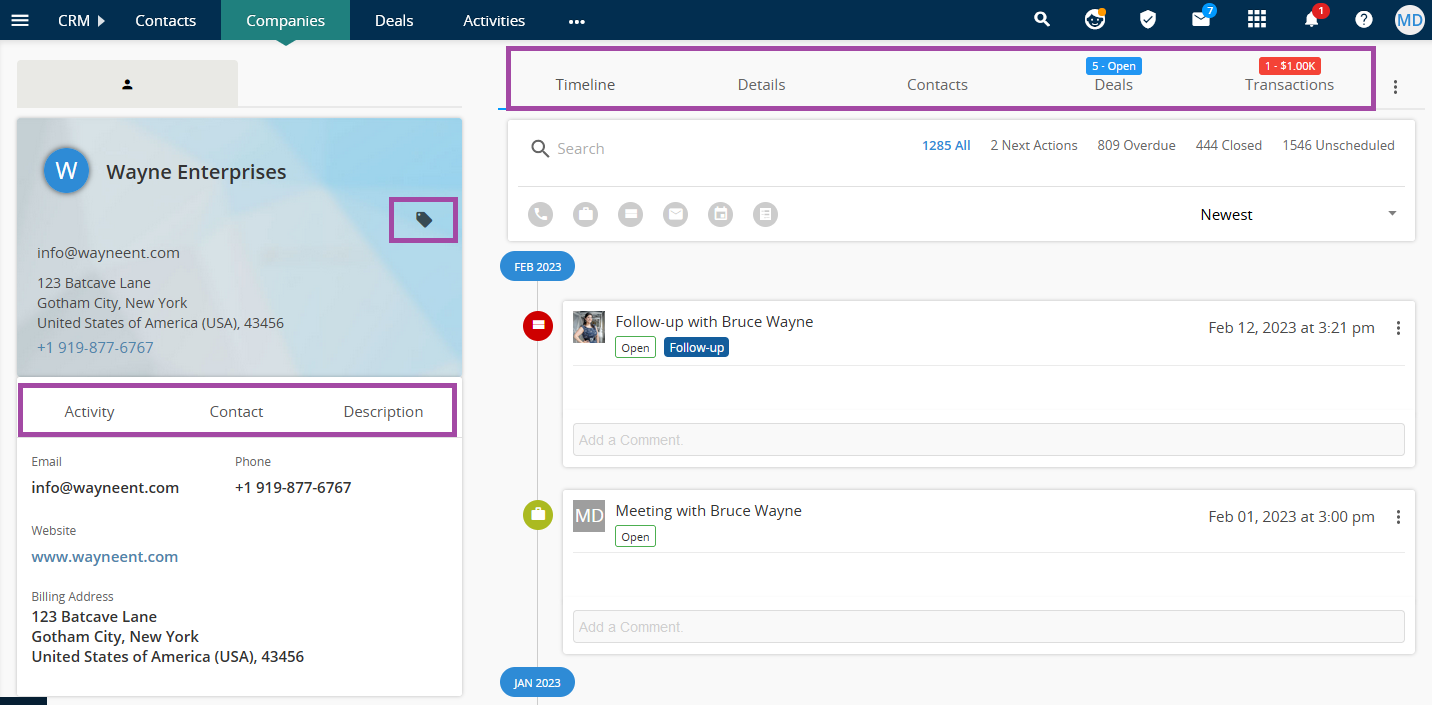Open the notifications bell
The width and height of the screenshot is (1432, 705).
1312,19
